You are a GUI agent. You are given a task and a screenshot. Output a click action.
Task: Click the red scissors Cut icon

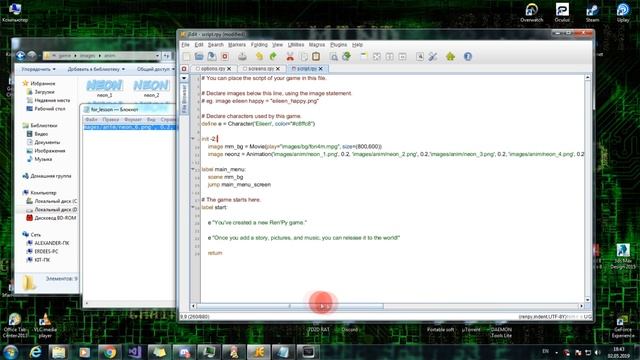click(290, 57)
